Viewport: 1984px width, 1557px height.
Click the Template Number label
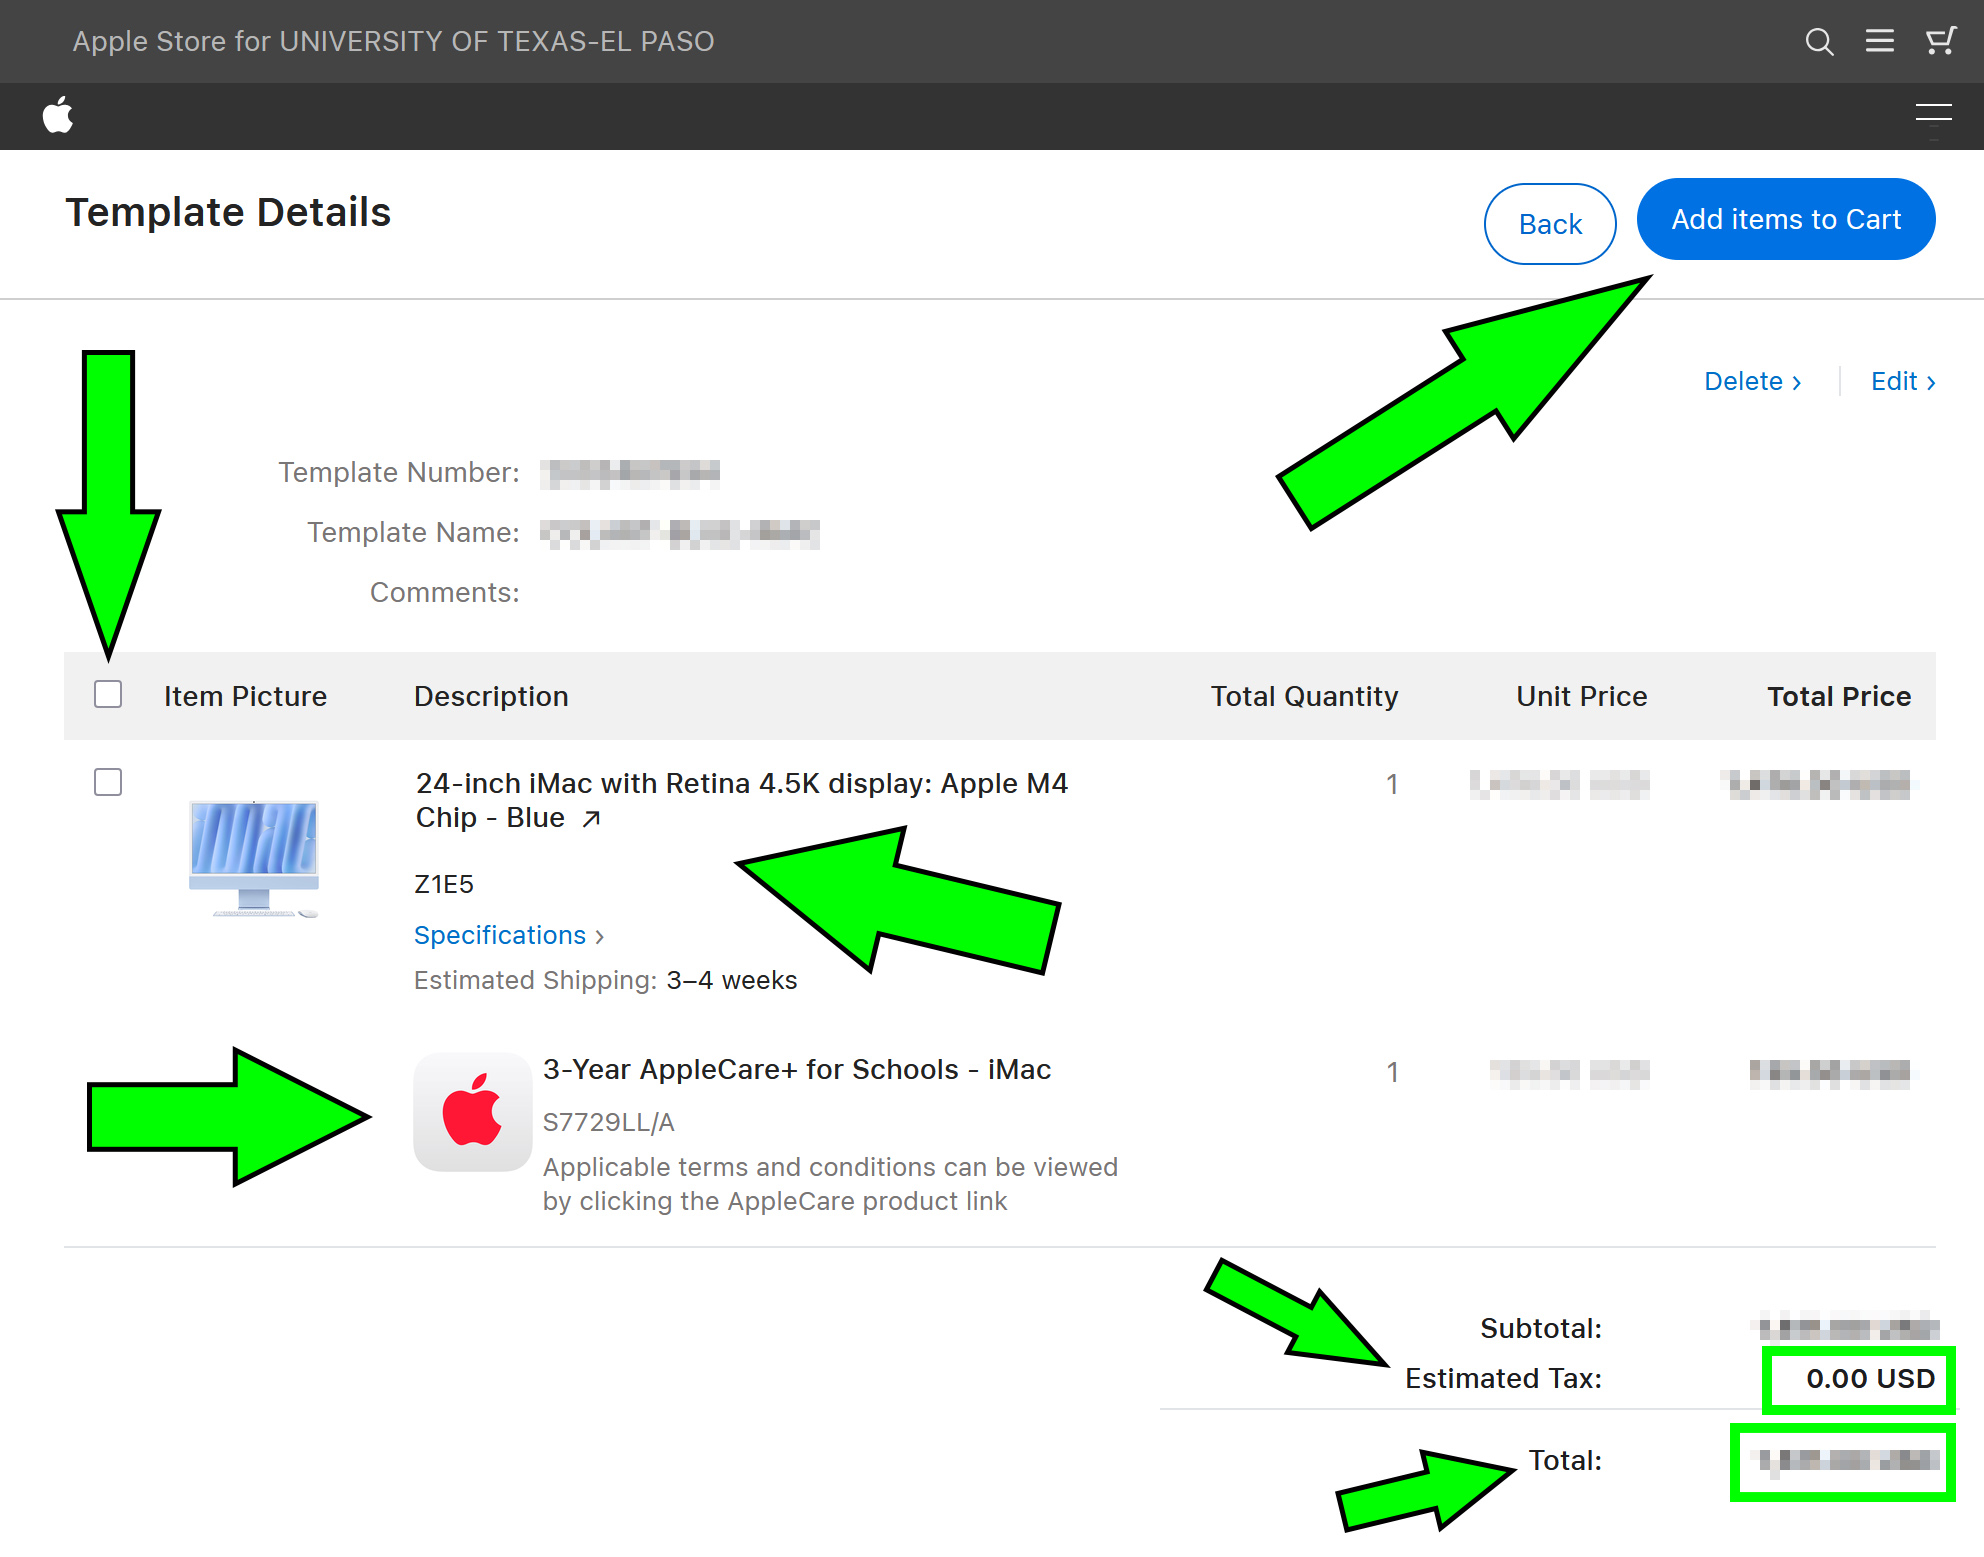pyautogui.click(x=399, y=472)
